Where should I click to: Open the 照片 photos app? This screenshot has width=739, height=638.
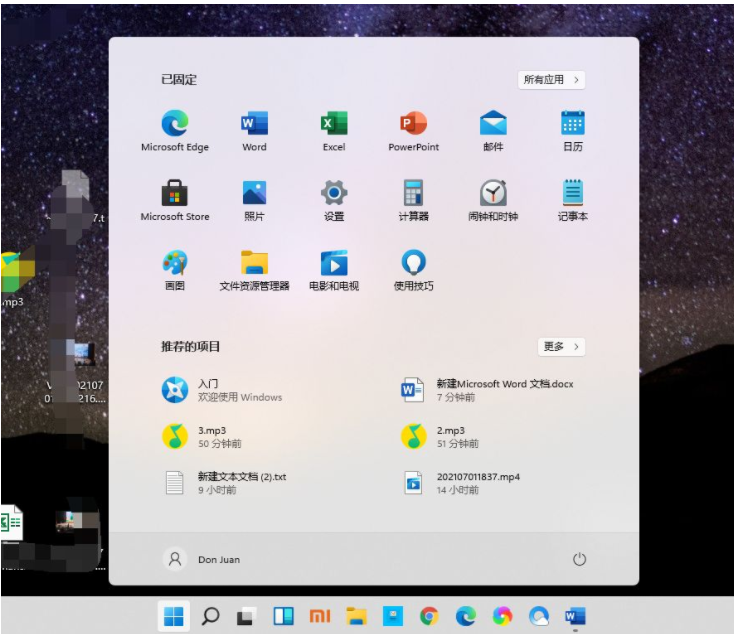tap(254, 193)
